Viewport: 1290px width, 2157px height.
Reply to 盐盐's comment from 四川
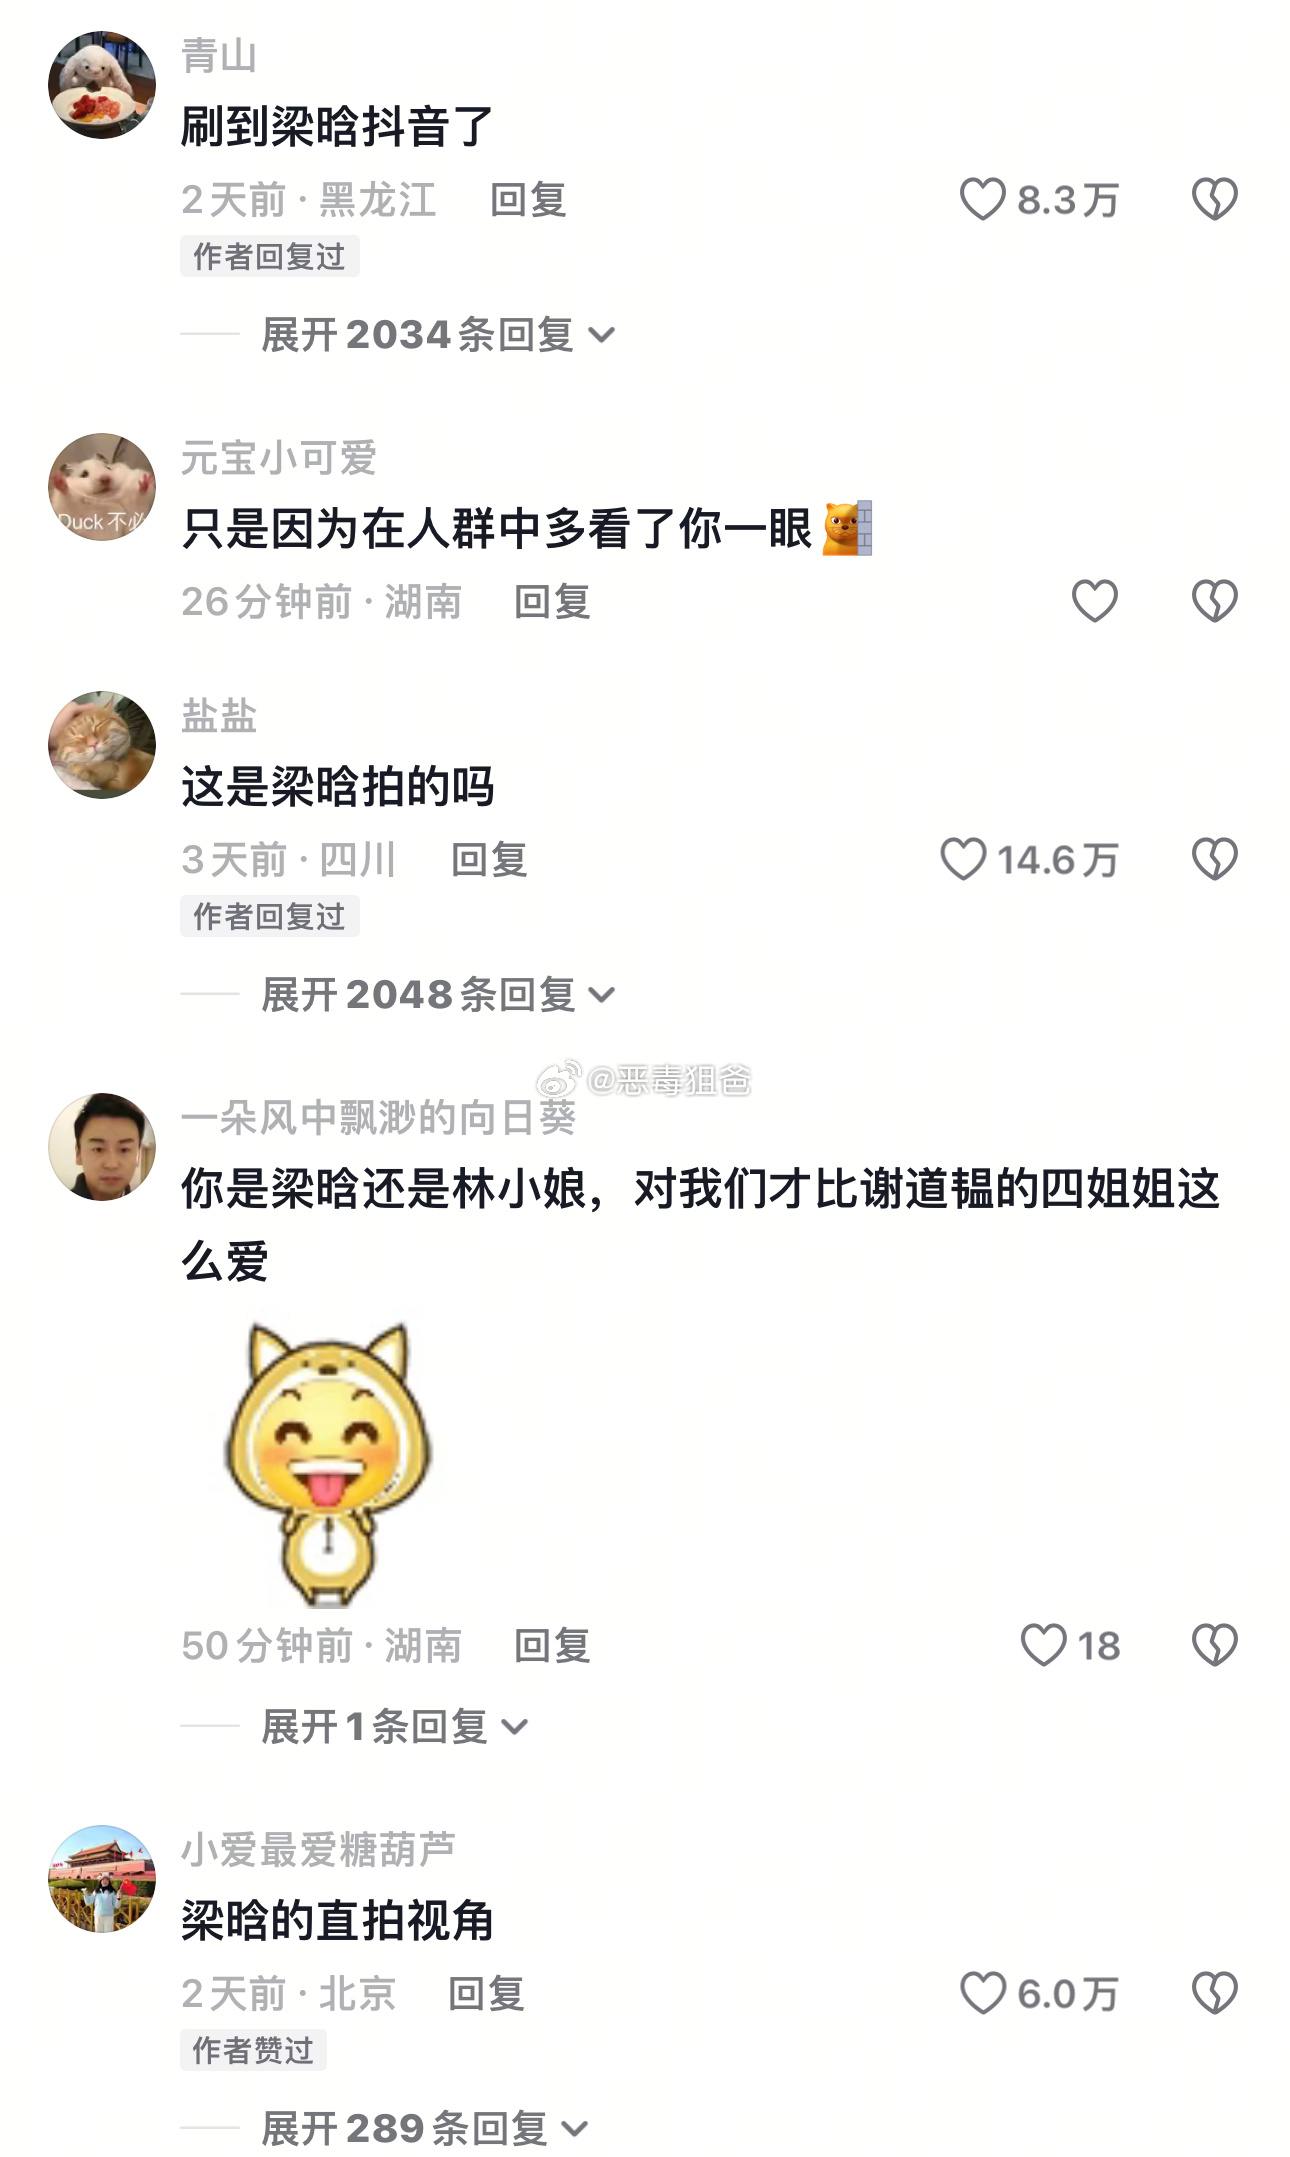489,860
